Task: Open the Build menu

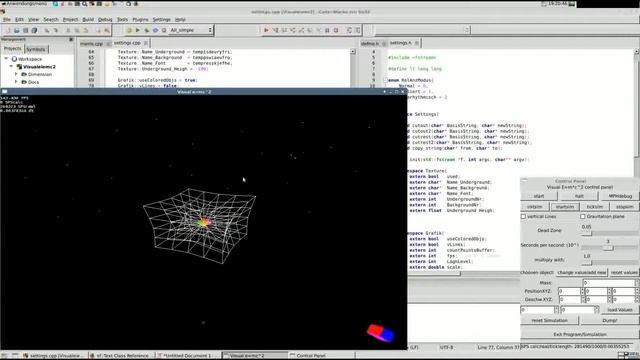Action: (x=88, y=20)
